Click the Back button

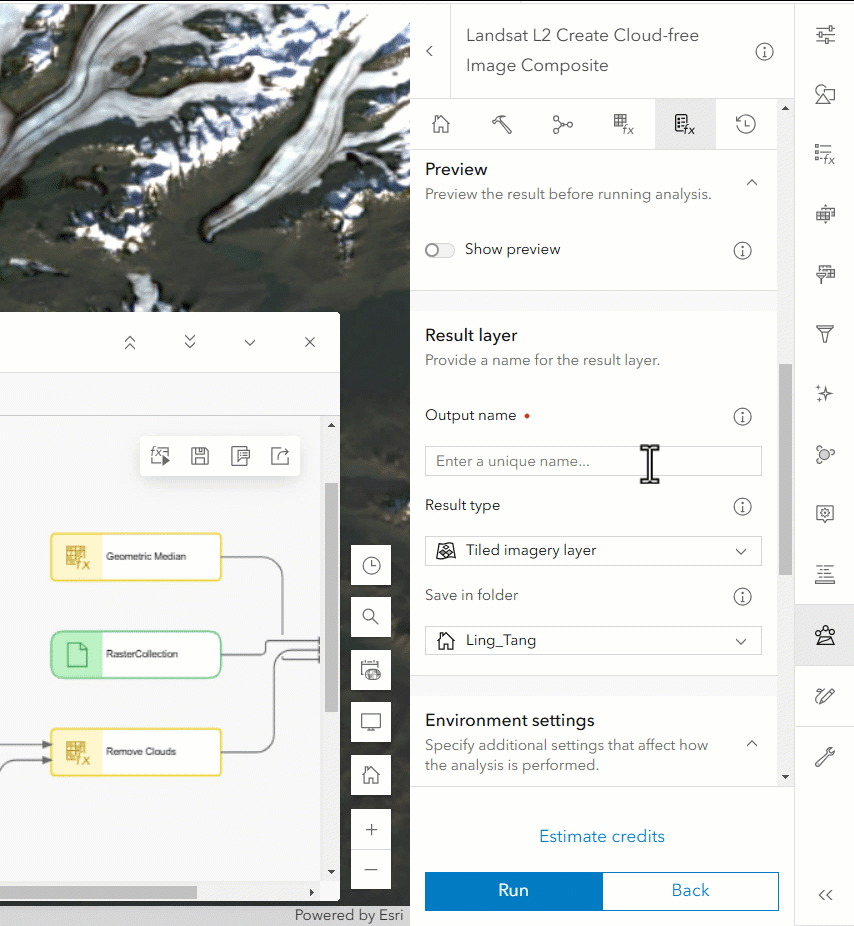pyautogui.click(x=690, y=891)
